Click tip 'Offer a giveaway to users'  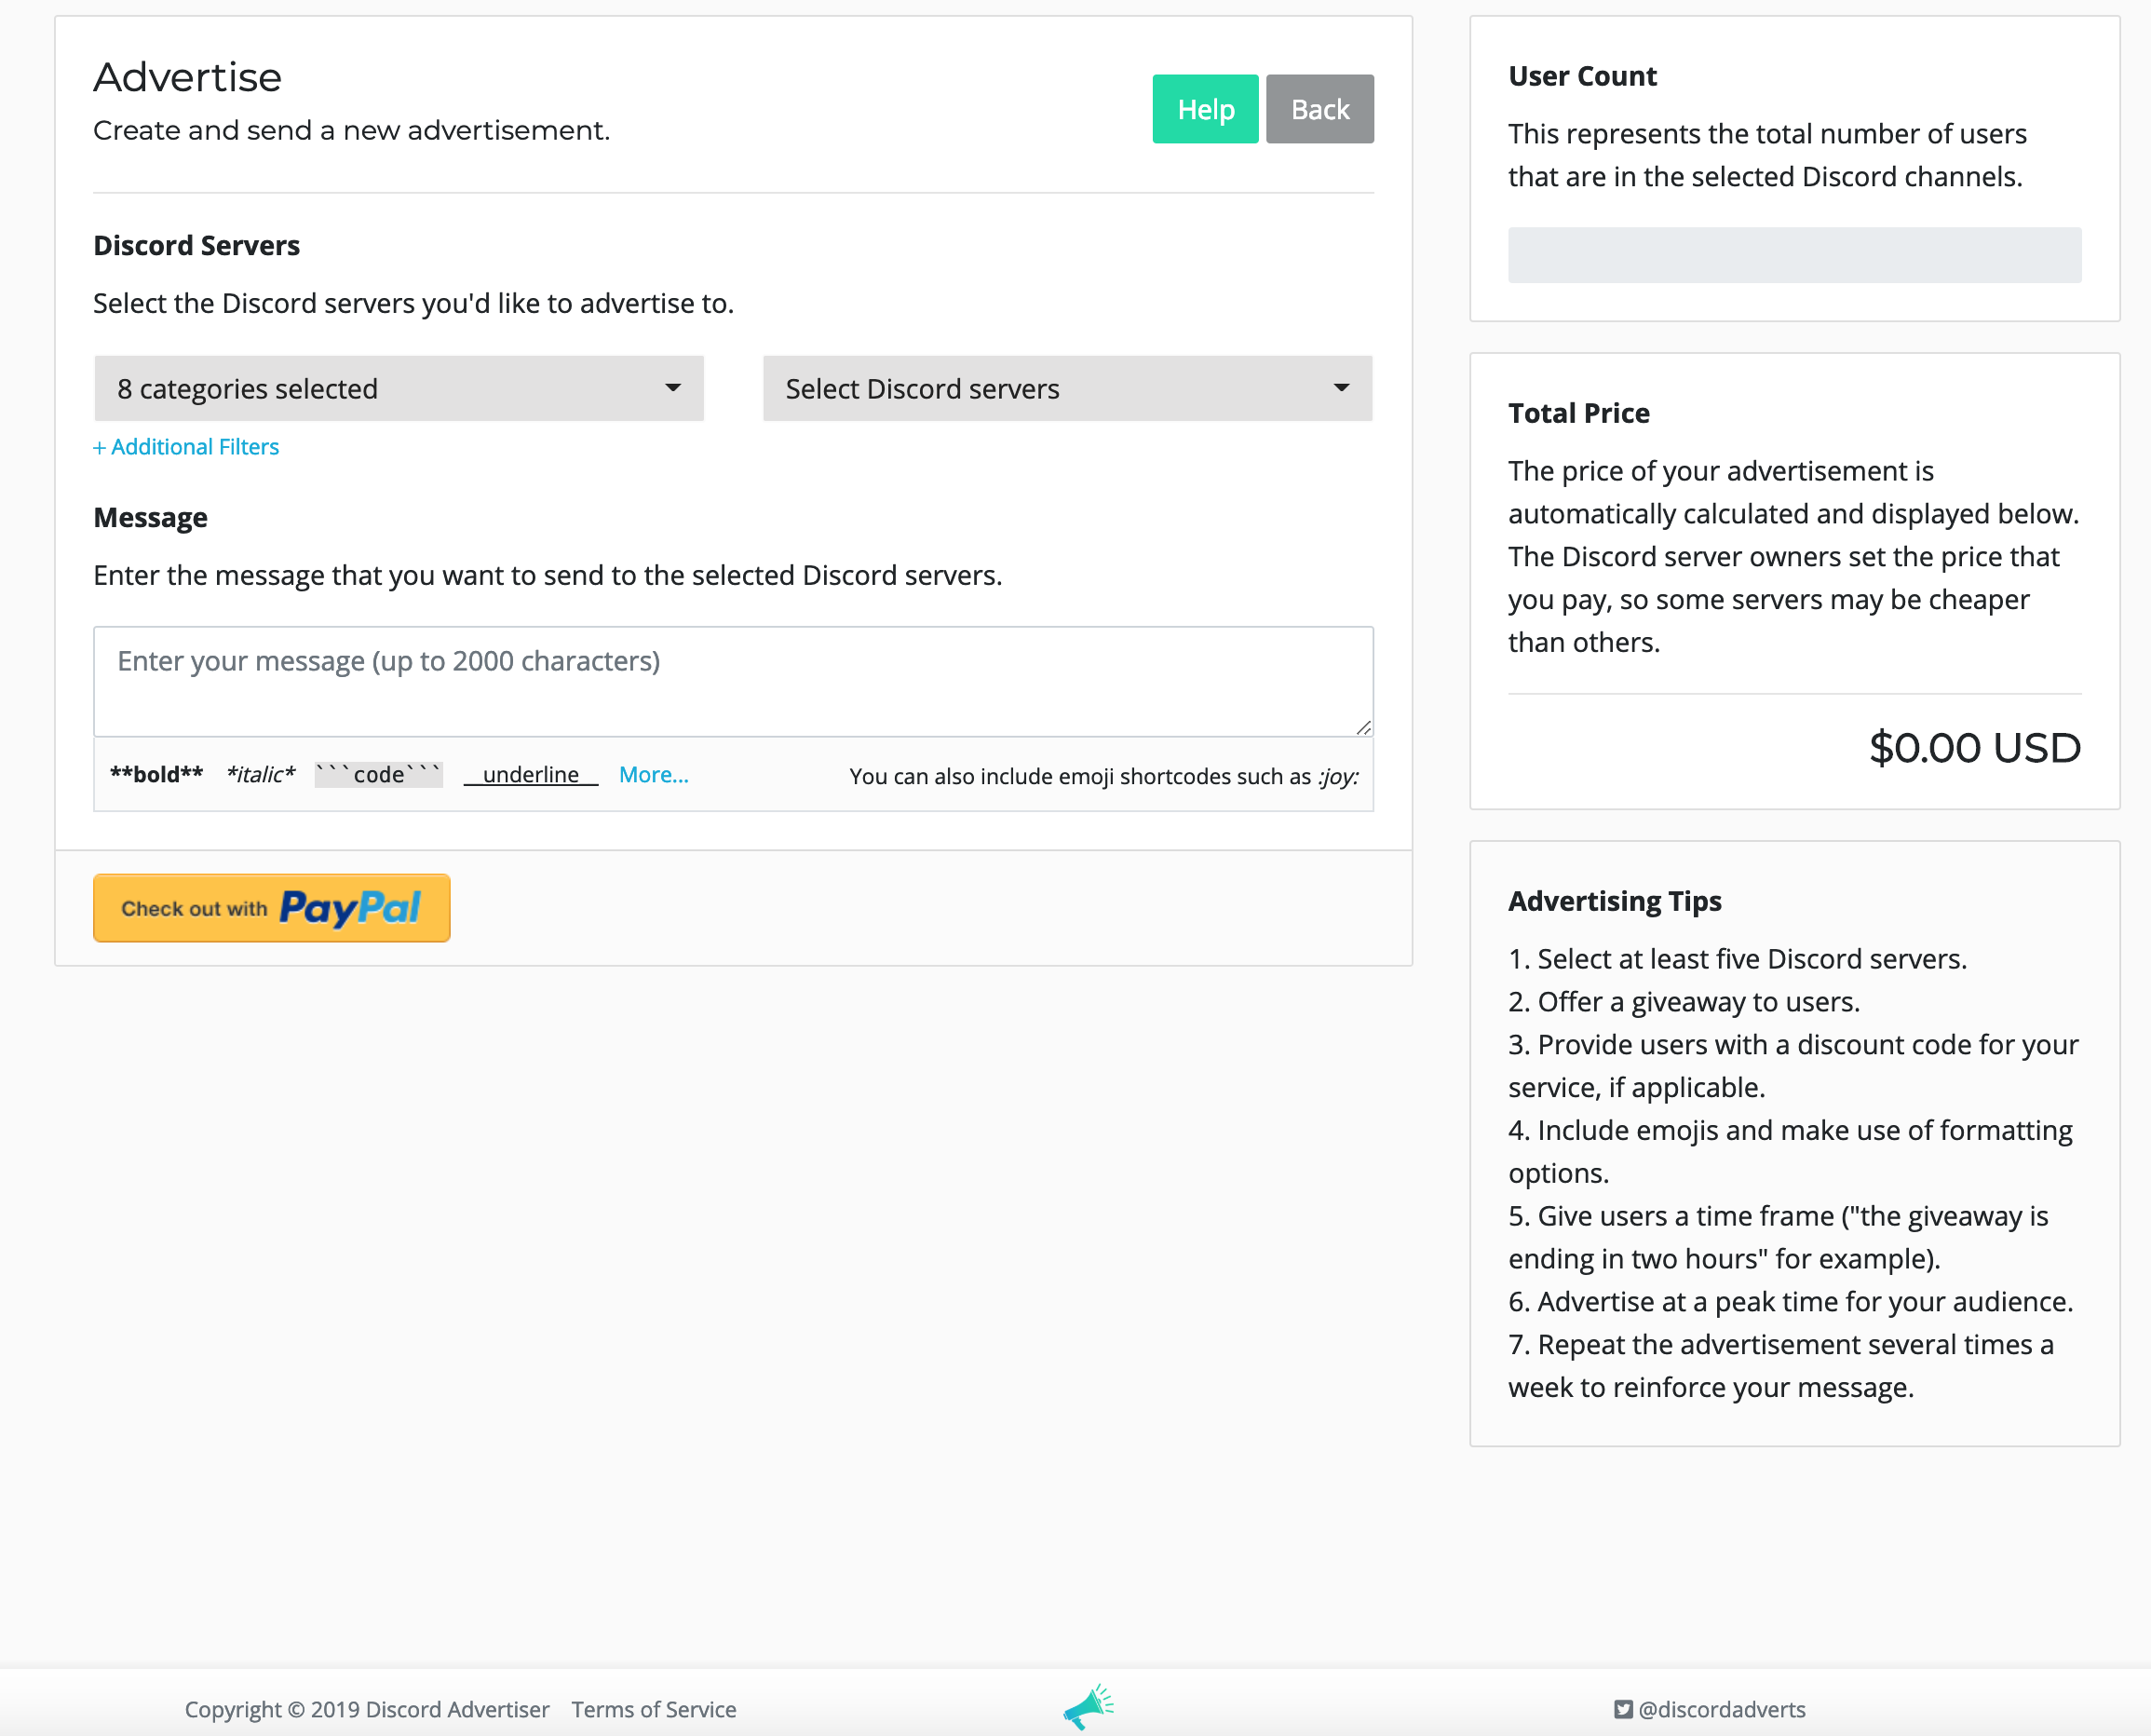tap(1684, 1003)
